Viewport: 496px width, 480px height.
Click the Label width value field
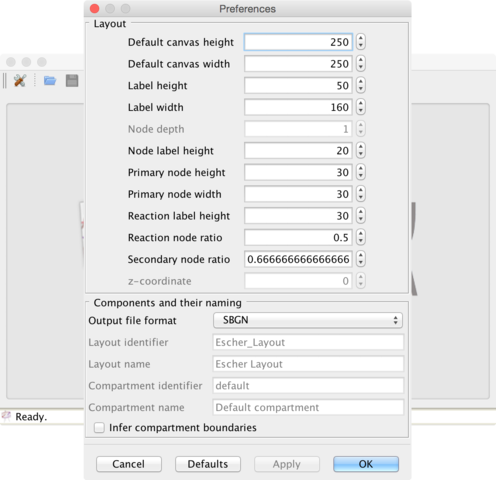point(298,107)
